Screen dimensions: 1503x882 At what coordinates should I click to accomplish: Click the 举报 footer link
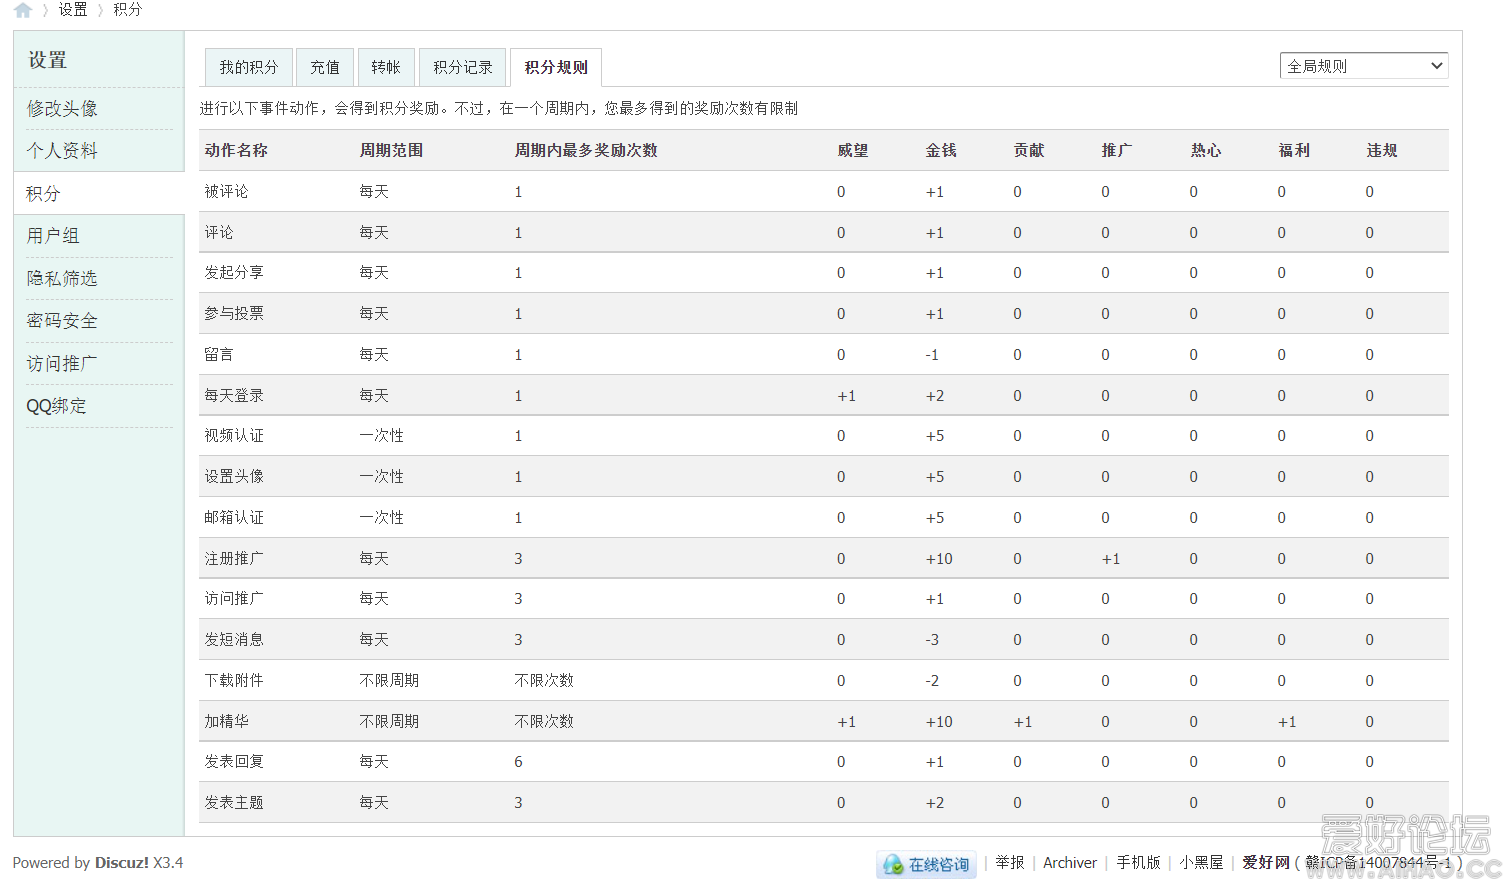pyautogui.click(x=1009, y=862)
